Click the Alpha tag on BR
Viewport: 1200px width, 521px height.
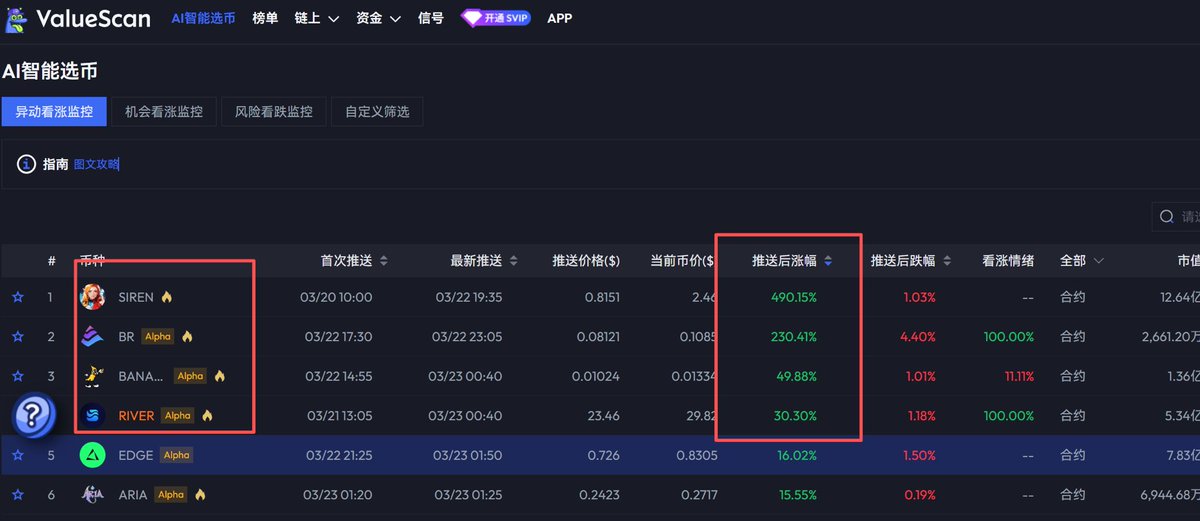click(158, 337)
